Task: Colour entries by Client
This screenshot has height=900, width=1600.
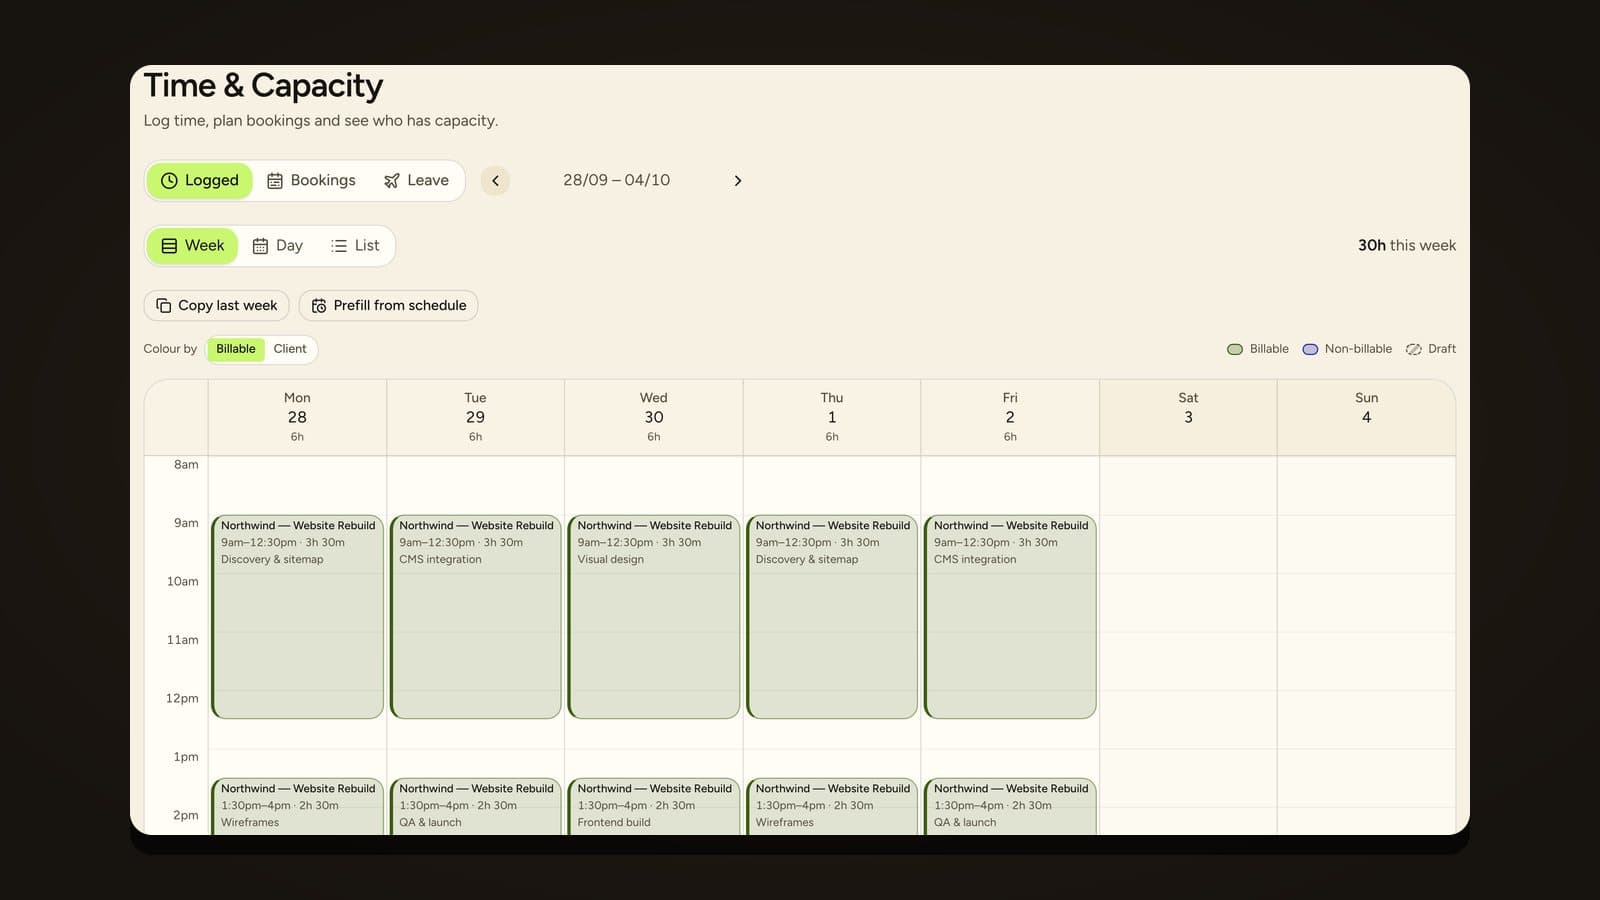Action: [x=290, y=349]
